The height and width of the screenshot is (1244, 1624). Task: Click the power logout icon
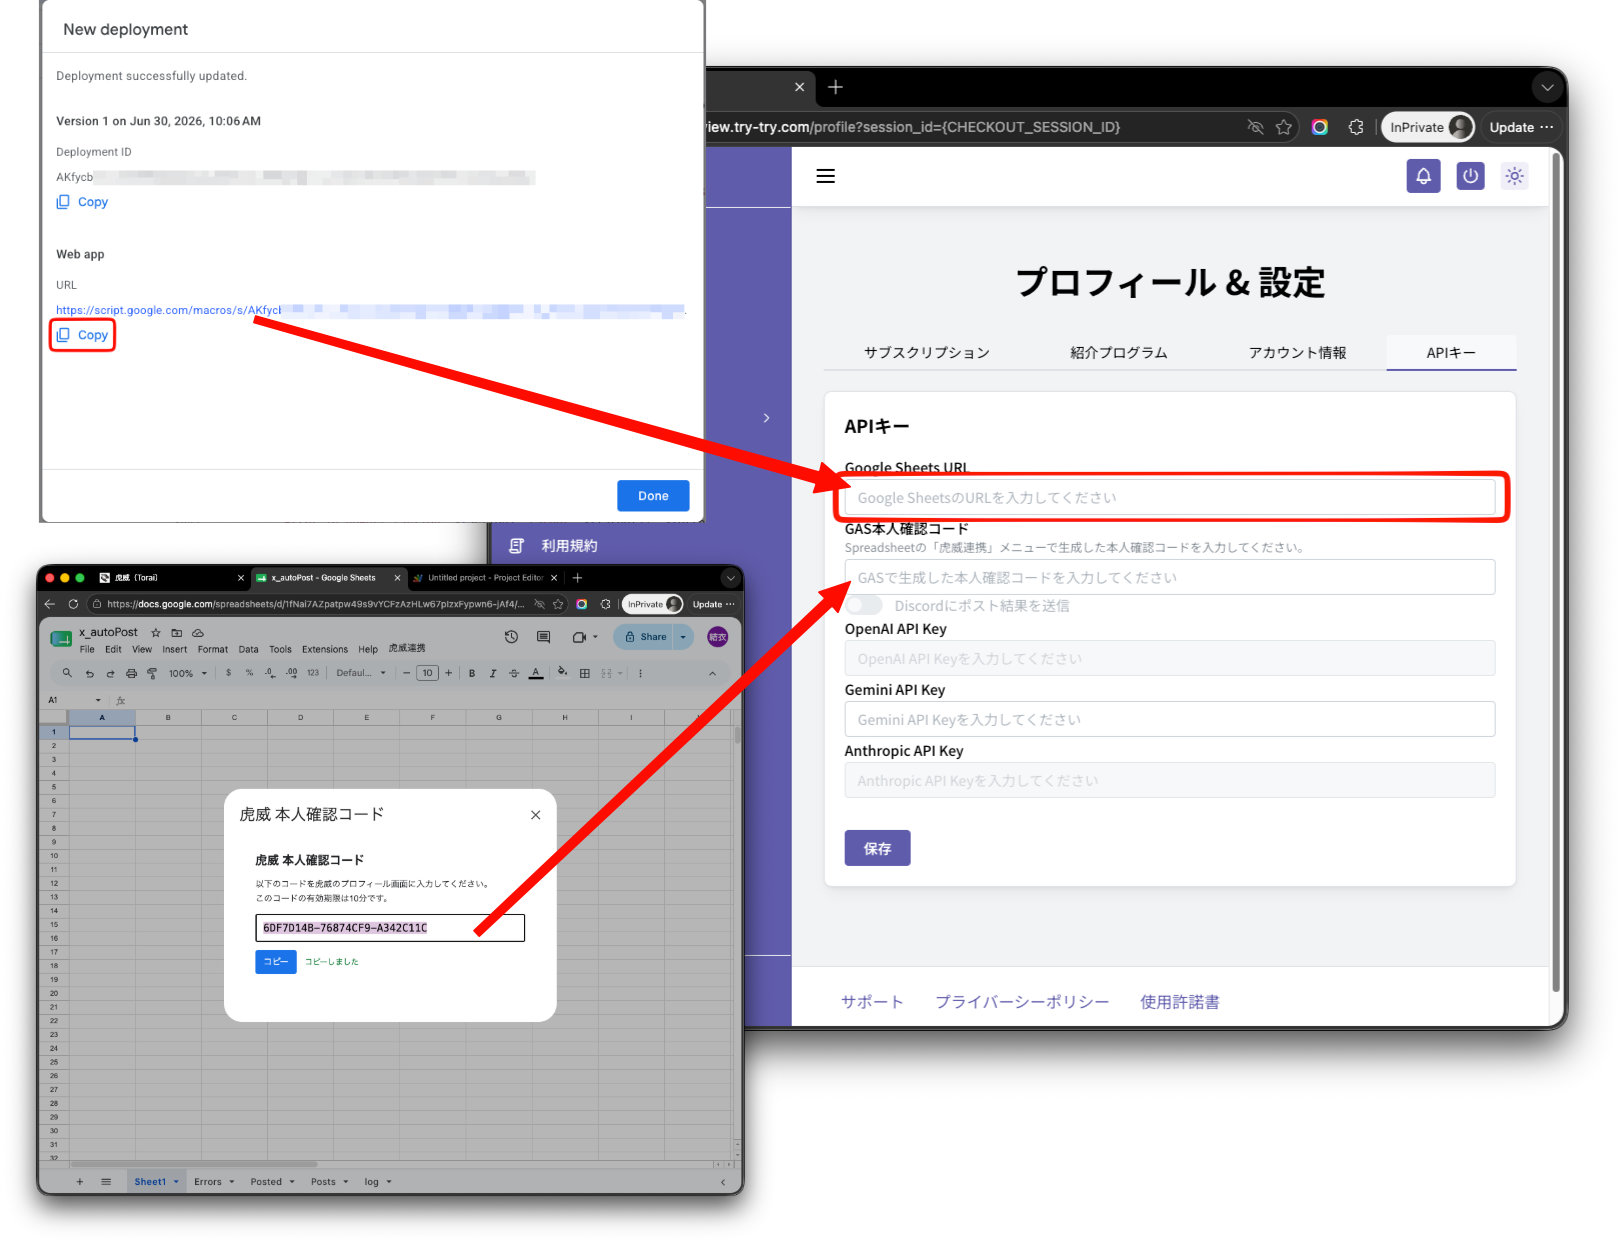pos(1470,176)
